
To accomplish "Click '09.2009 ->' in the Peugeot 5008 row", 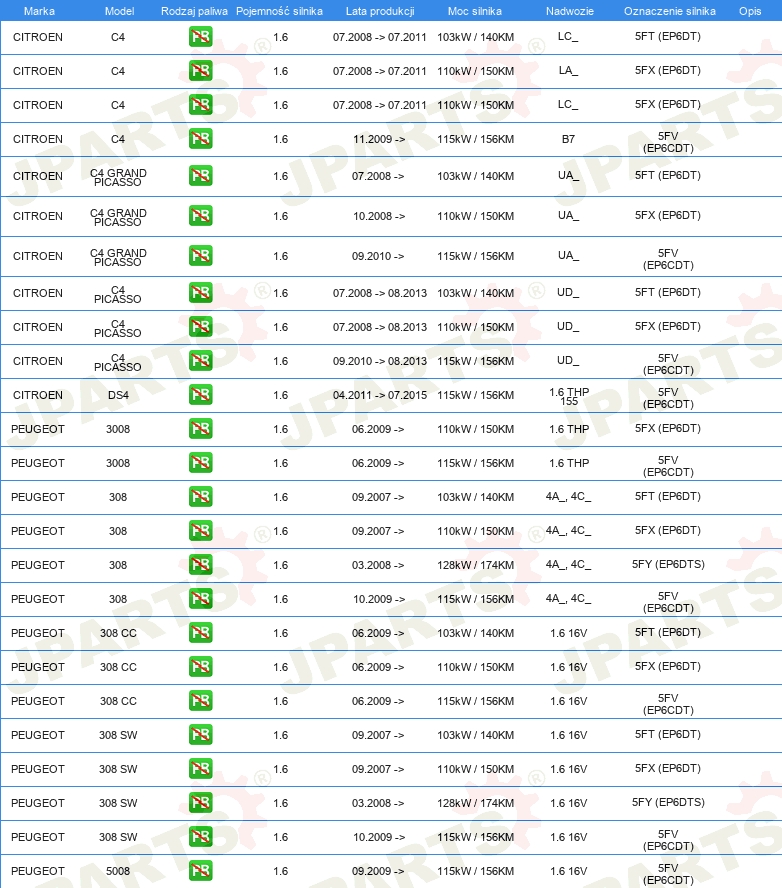I will (x=378, y=870).
